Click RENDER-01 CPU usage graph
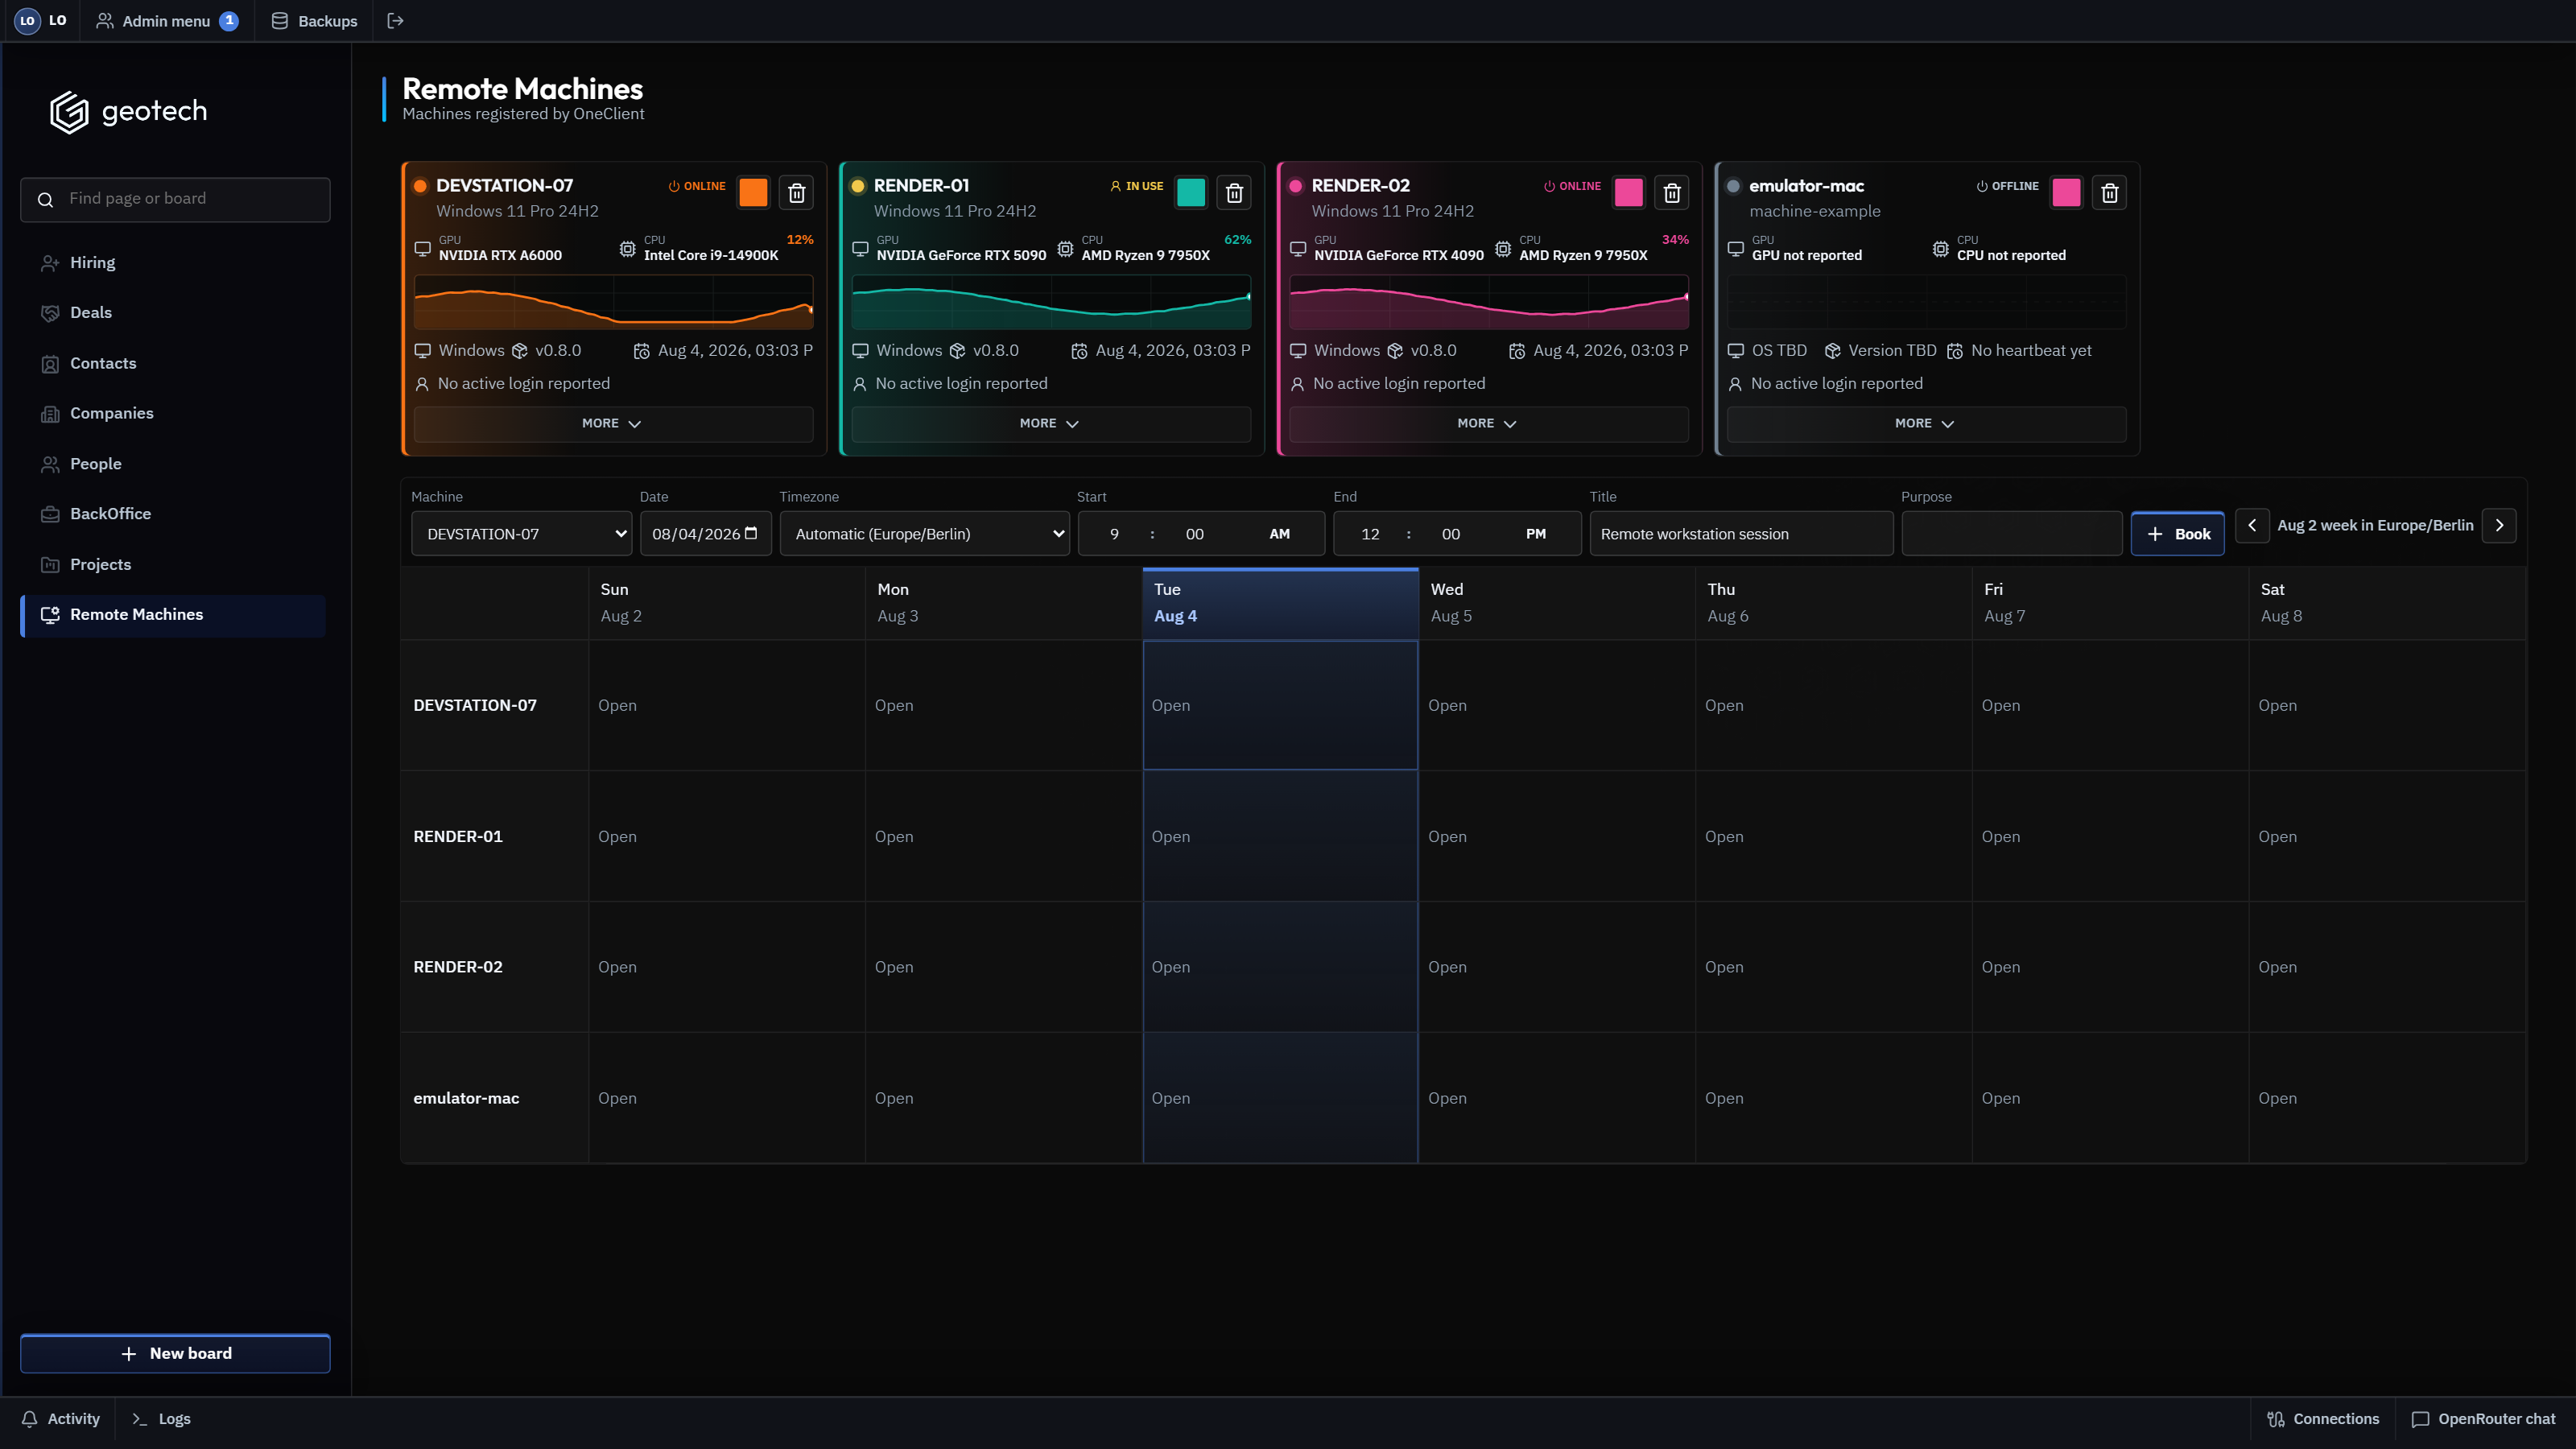2576x1449 pixels. 1051,302
